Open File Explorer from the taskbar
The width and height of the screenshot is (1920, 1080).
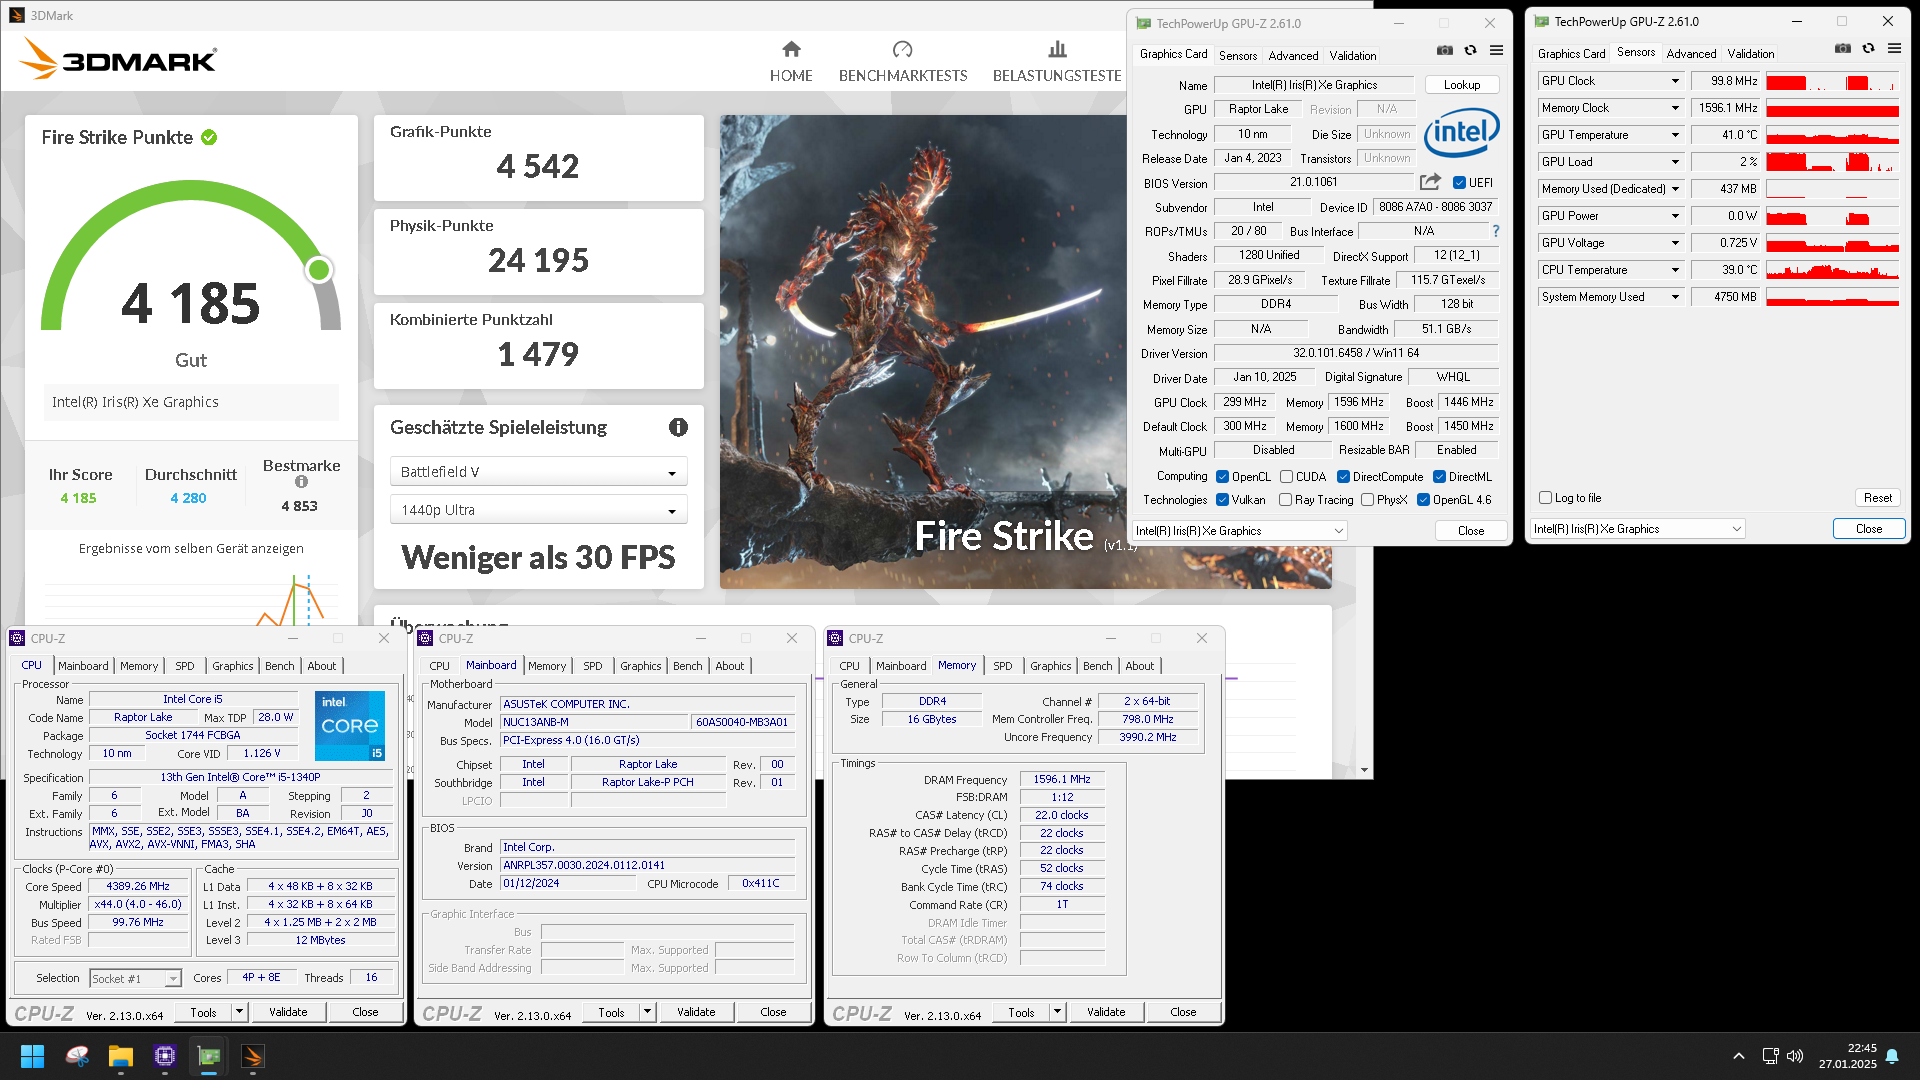(x=121, y=1056)
